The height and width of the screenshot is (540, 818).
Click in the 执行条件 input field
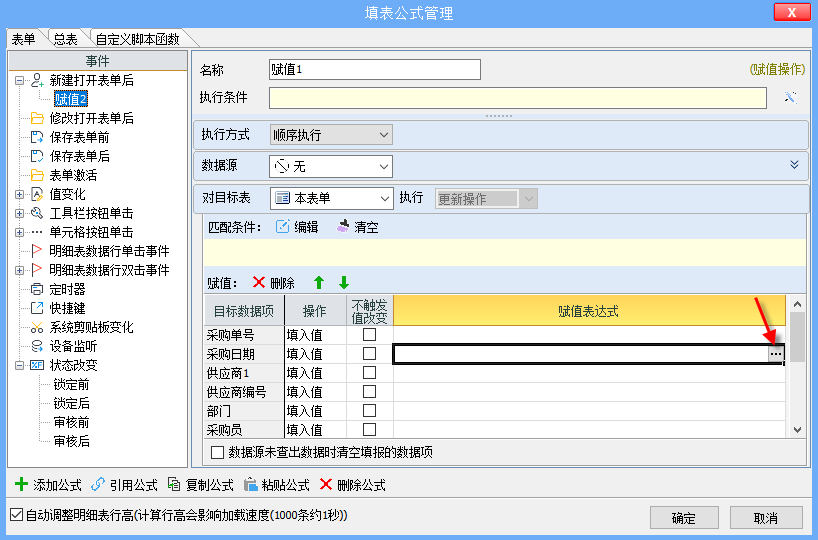518,98
